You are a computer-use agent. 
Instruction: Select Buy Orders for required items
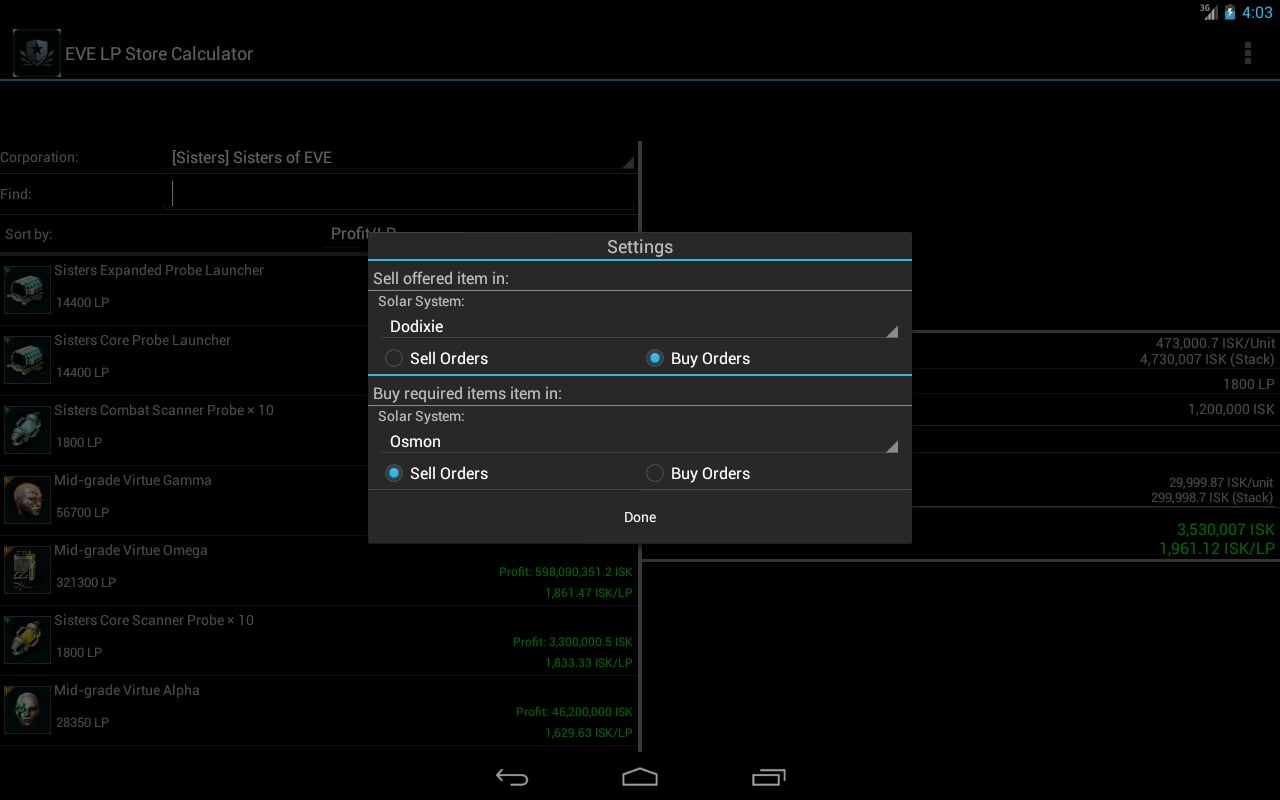pos(698,473)
